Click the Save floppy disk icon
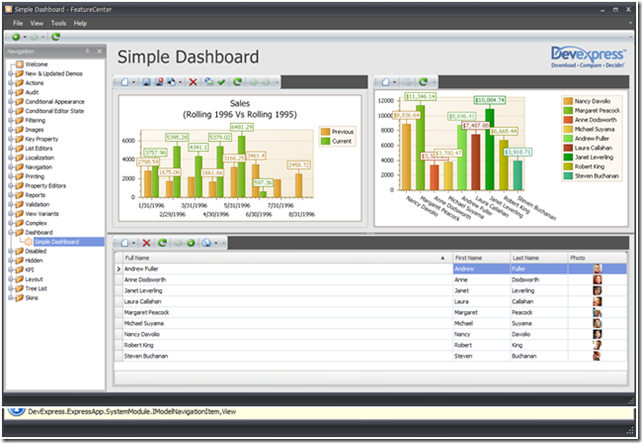Viewport: 642px width, 443px height. coord(146,82)
